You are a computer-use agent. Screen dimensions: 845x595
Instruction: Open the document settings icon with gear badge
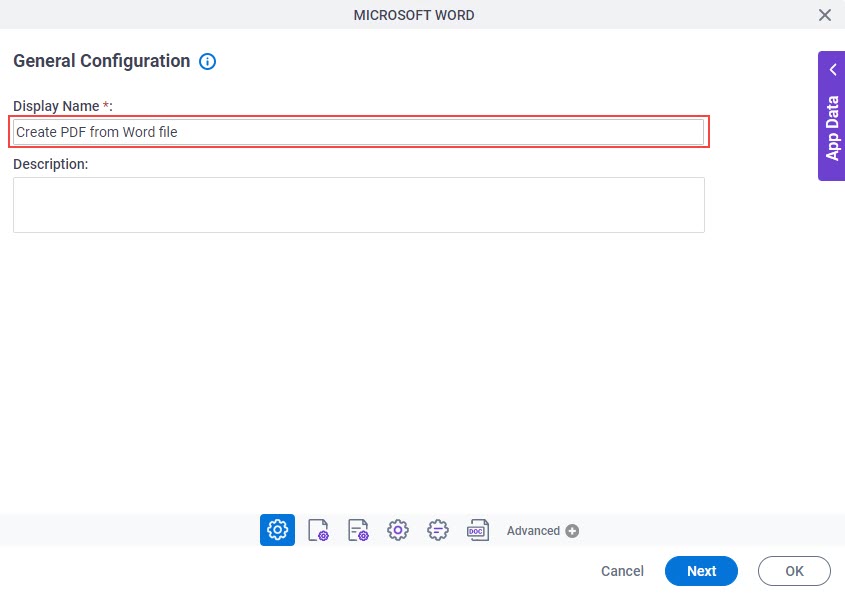[x=318, y=530]
